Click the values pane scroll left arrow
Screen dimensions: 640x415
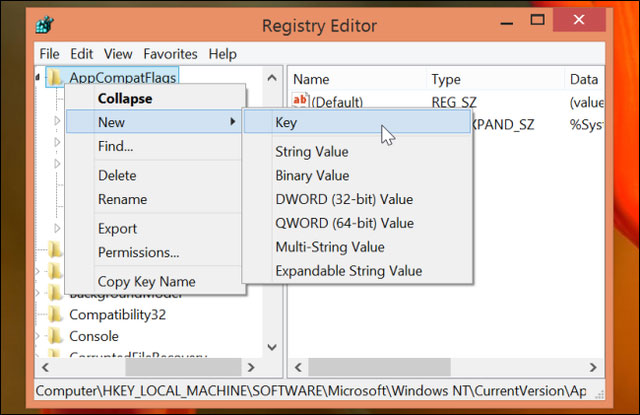pyautogui.click(x=298, y=367)
